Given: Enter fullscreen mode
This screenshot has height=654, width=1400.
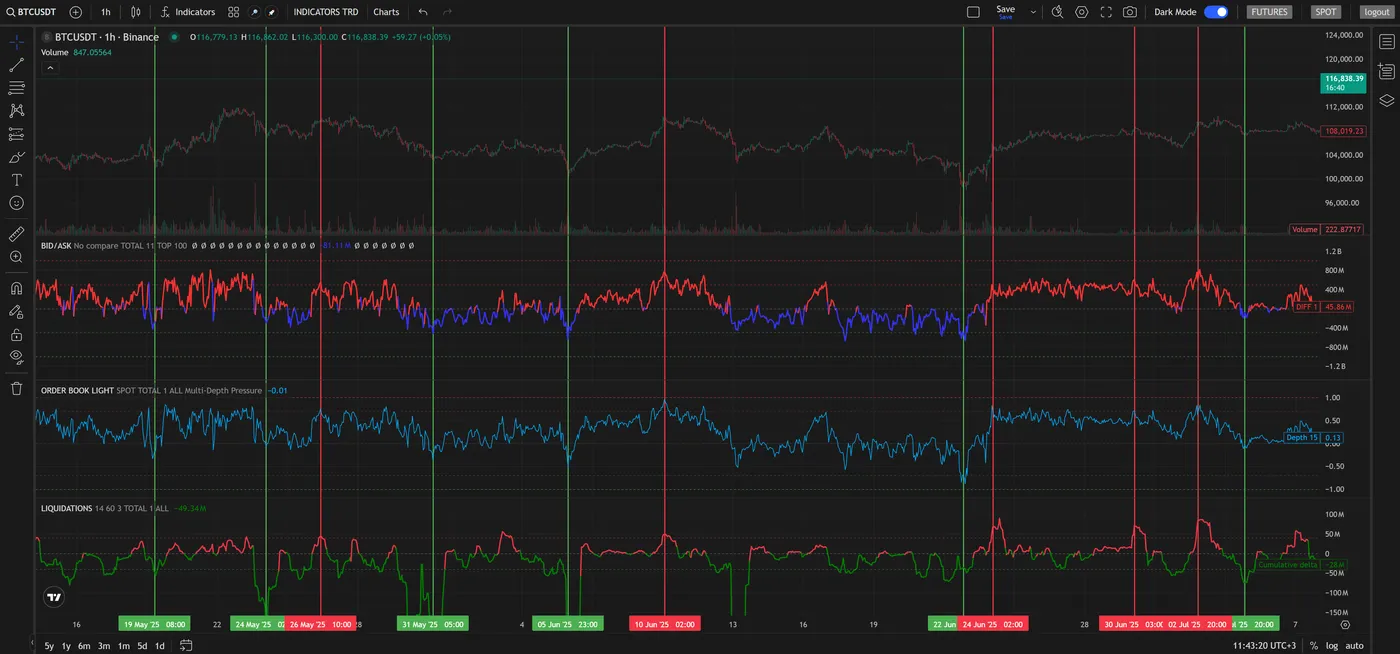Looking at the screenshot, I should [1106, 12].
